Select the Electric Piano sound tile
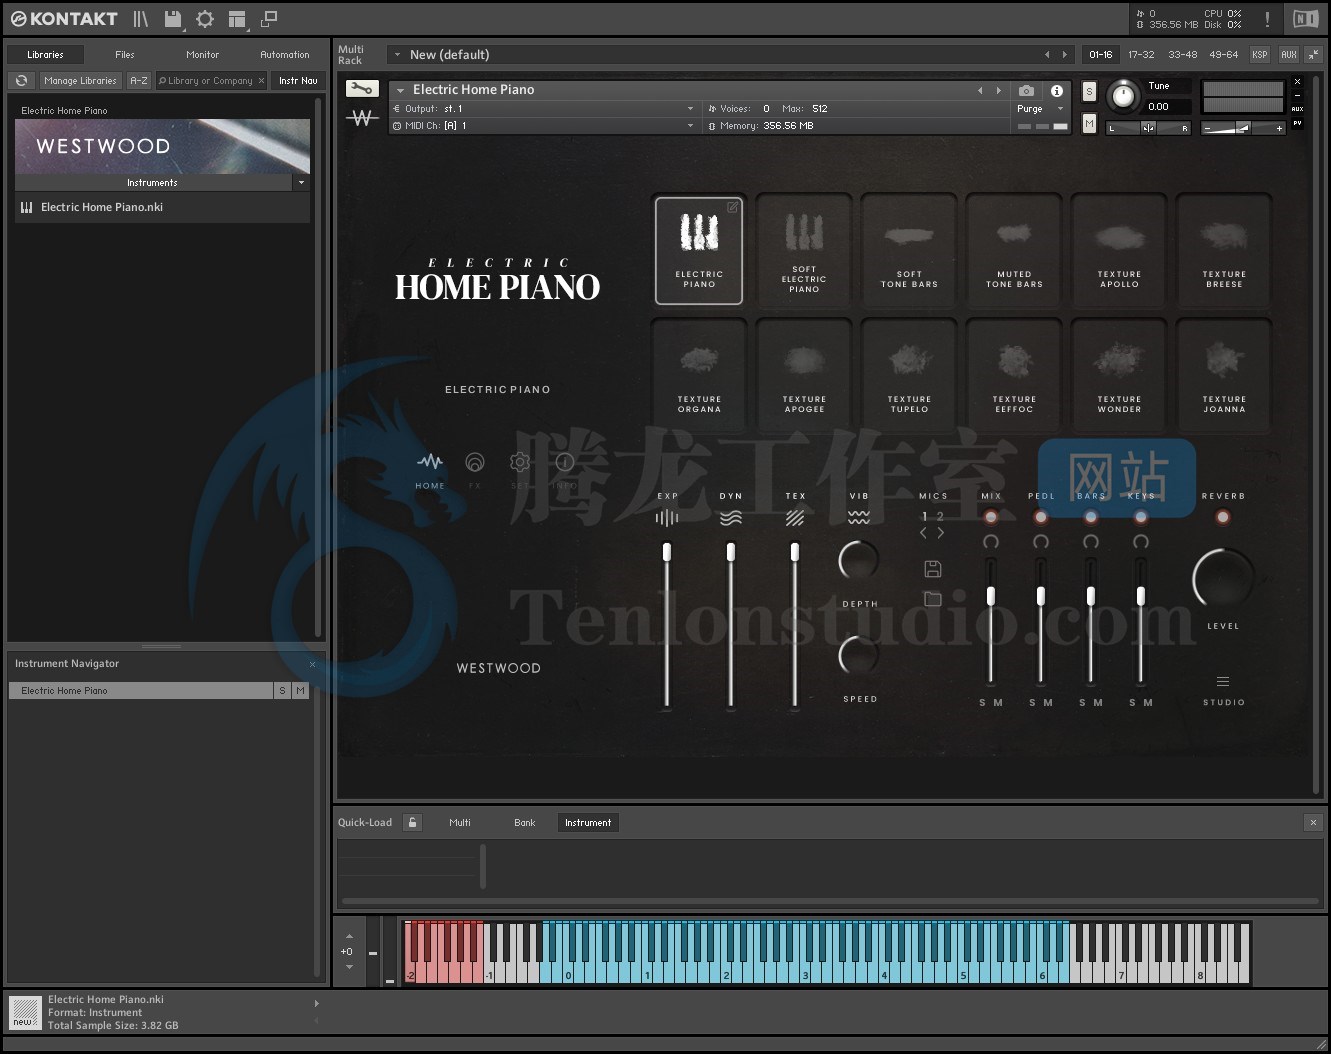The width and height of the screenshot is (1331, 1054). pyautogui.click(x=699, y=250)
